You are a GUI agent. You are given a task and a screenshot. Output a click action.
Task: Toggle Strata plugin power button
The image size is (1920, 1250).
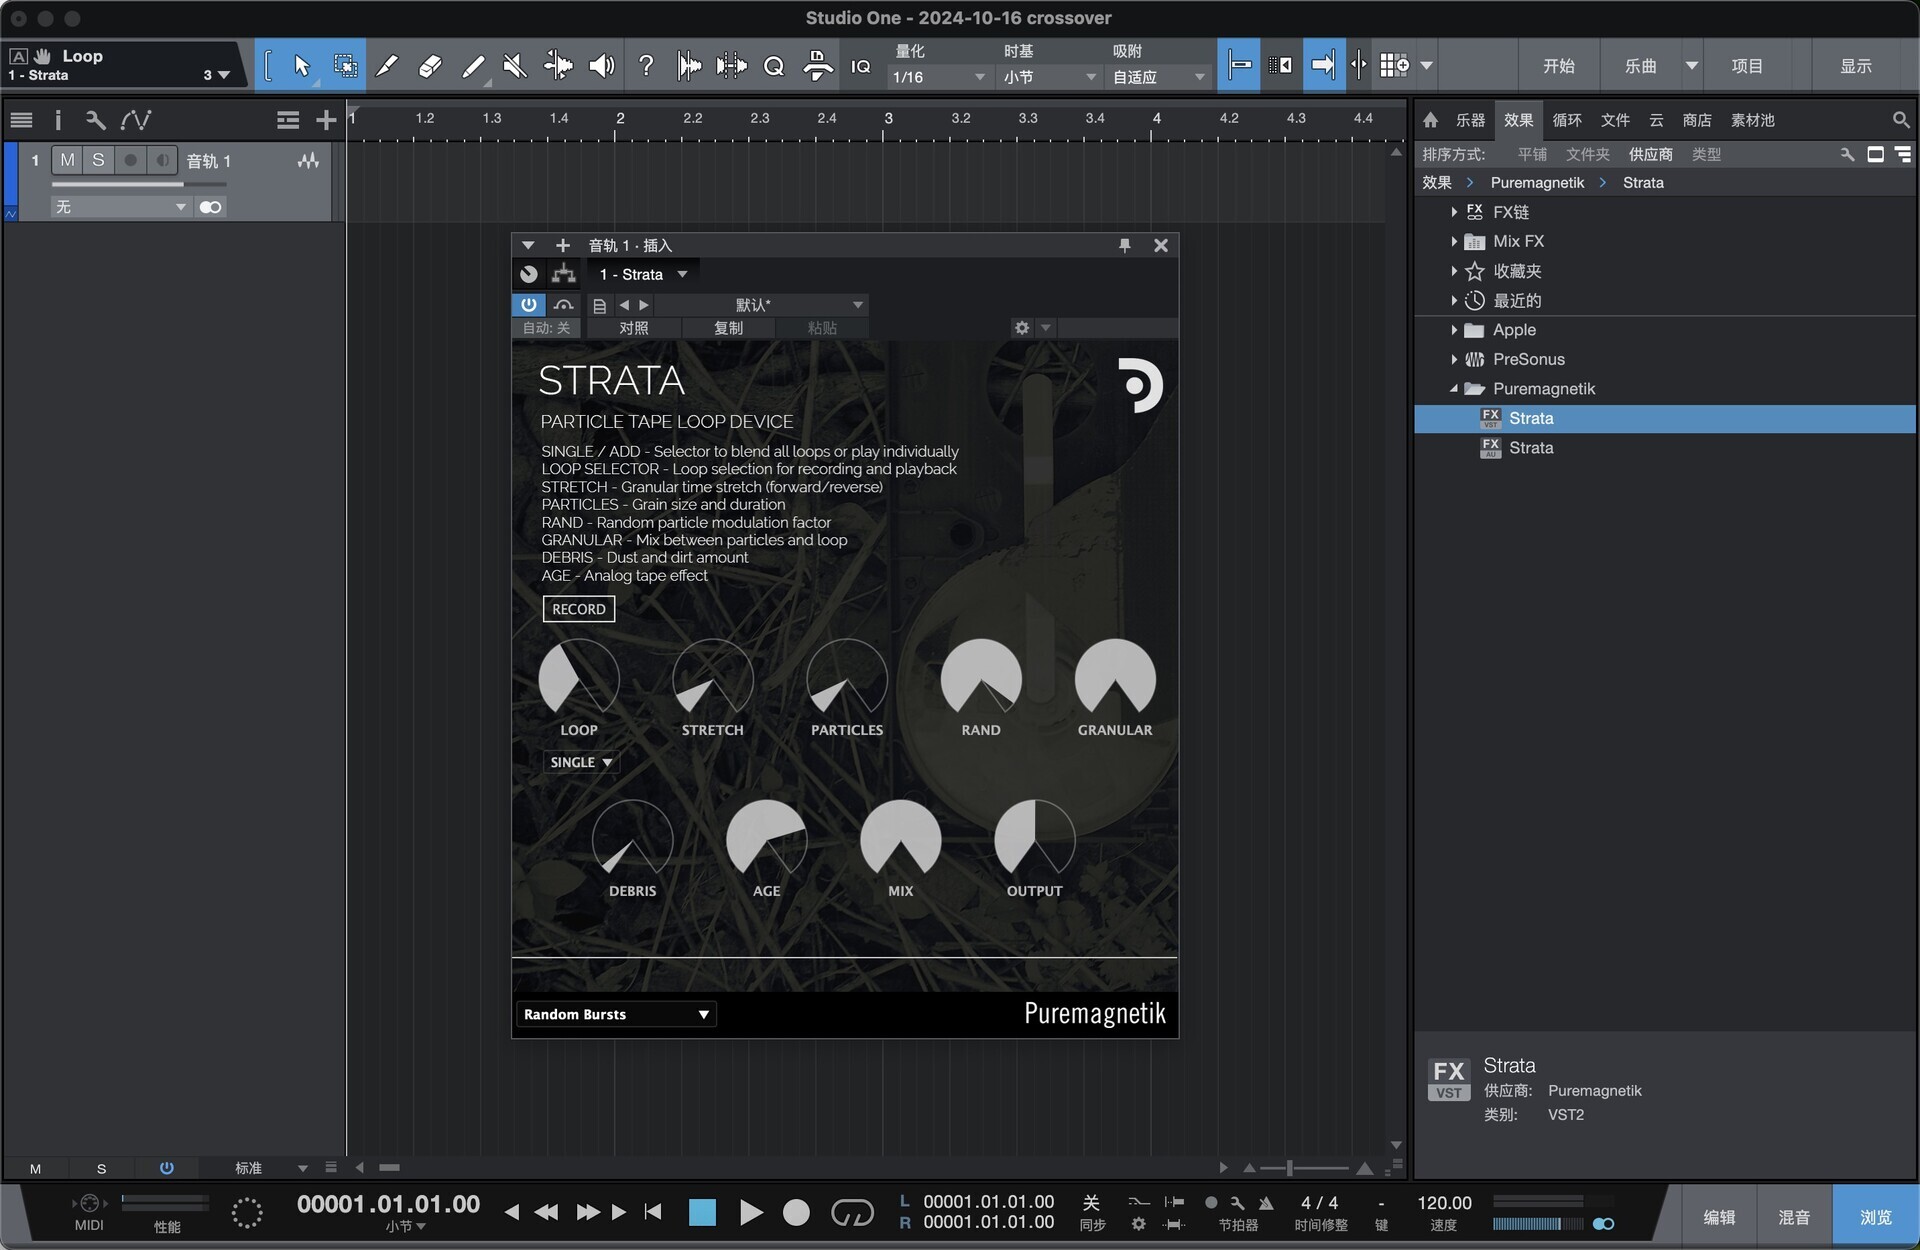coord(529,305)
